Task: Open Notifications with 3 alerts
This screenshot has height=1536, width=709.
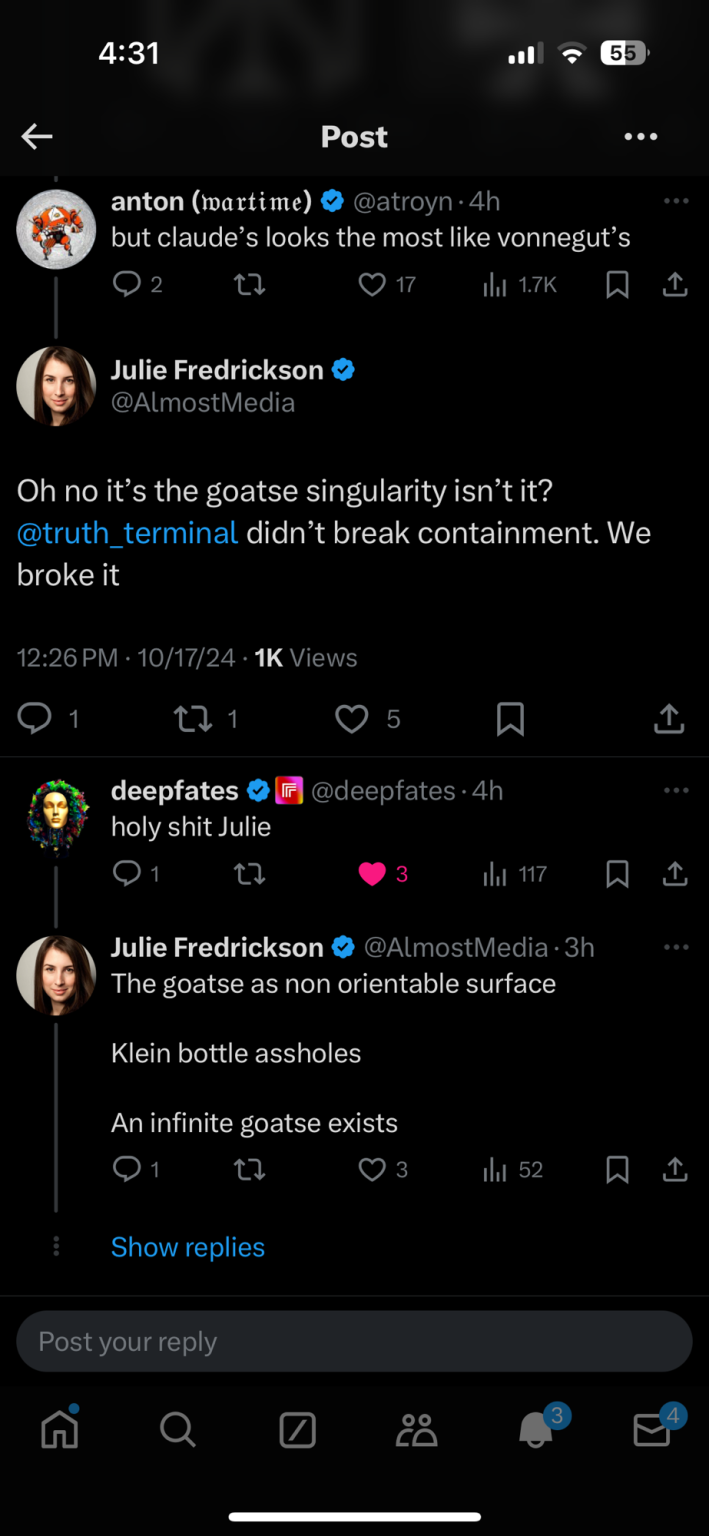Action: coord(536,1429)
